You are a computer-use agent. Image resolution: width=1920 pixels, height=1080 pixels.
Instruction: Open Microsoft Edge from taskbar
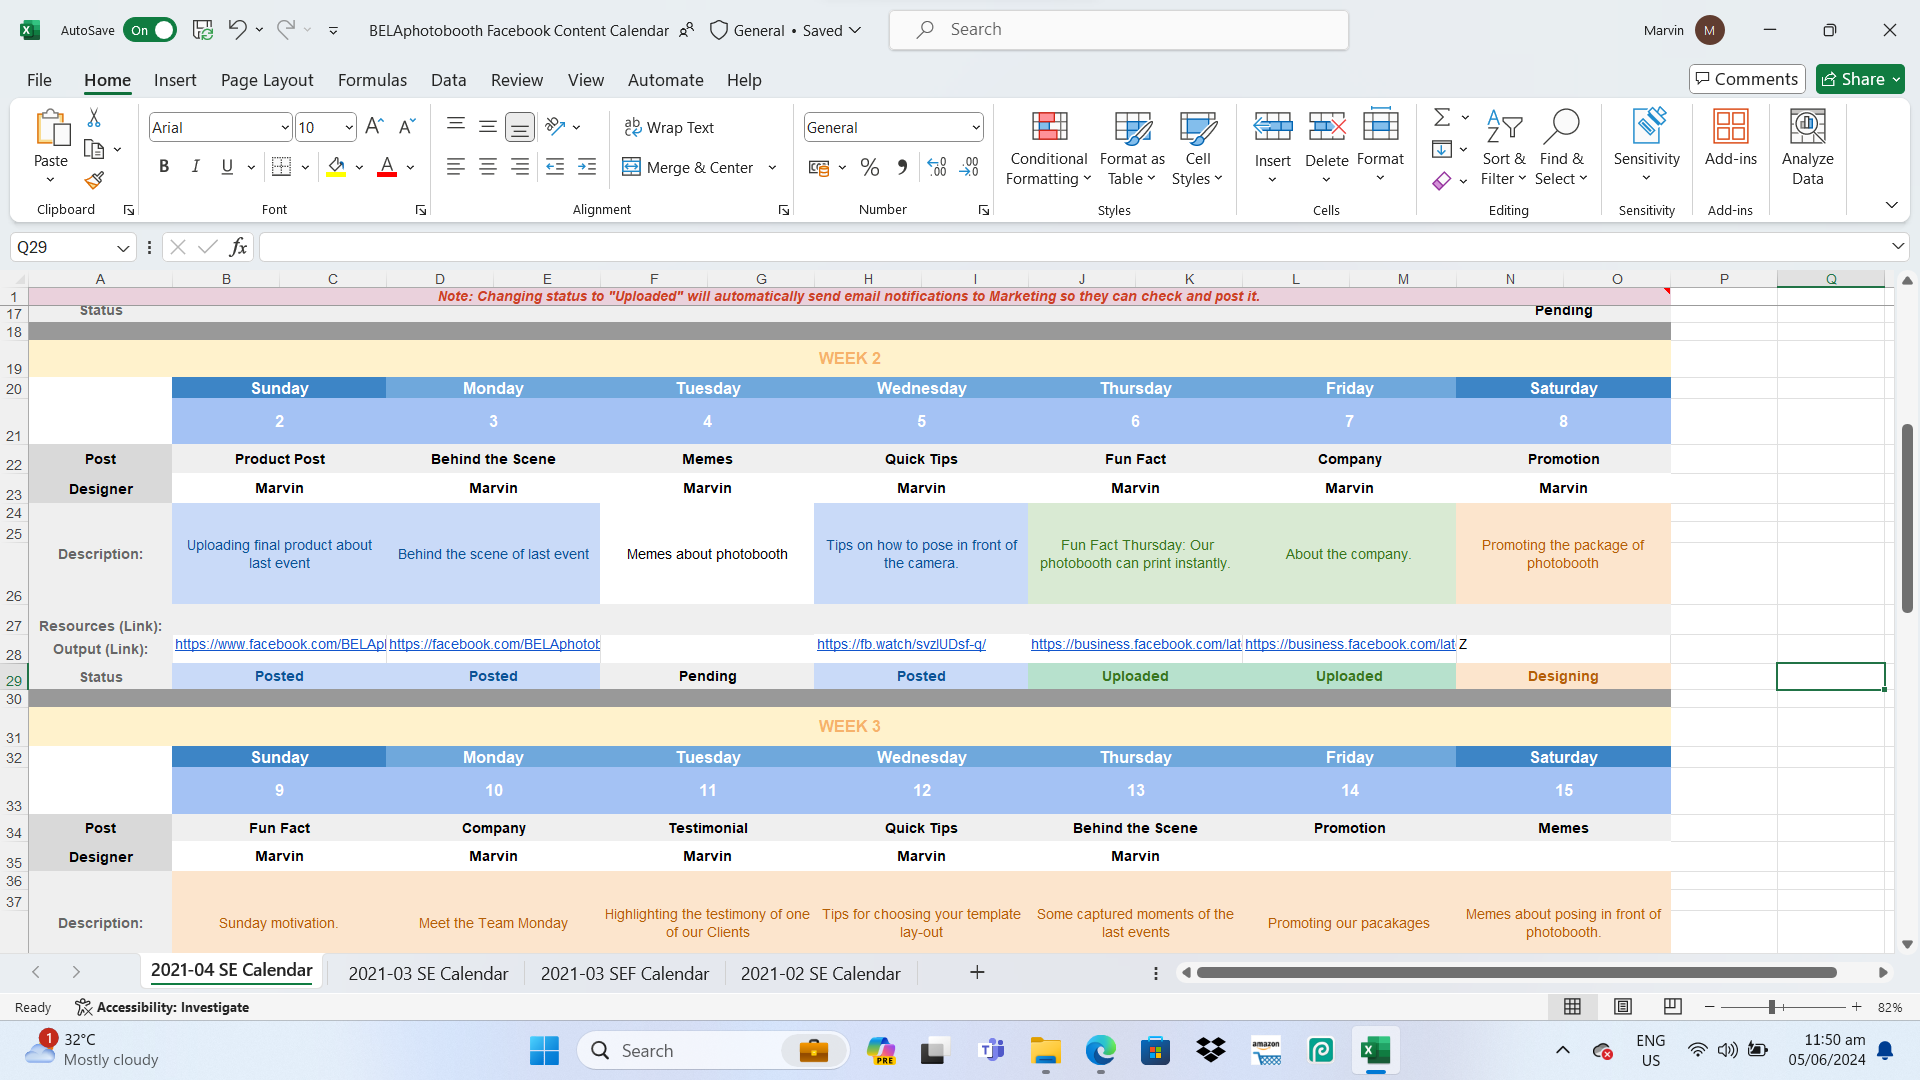[1100, 1051]
